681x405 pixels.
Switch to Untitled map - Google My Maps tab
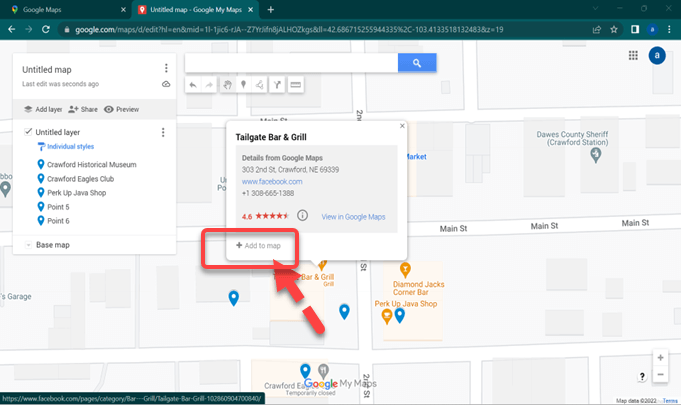(195, 10)
